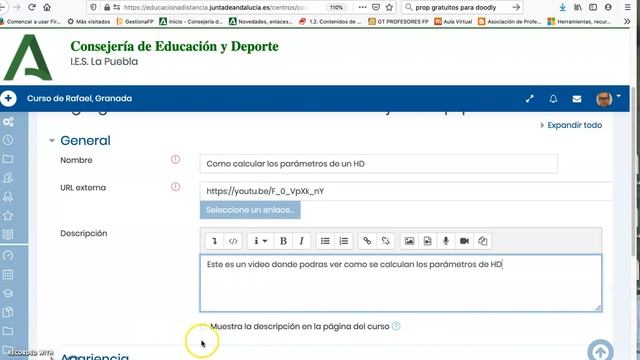Record audio with the microphone icon

click(446, 241)
